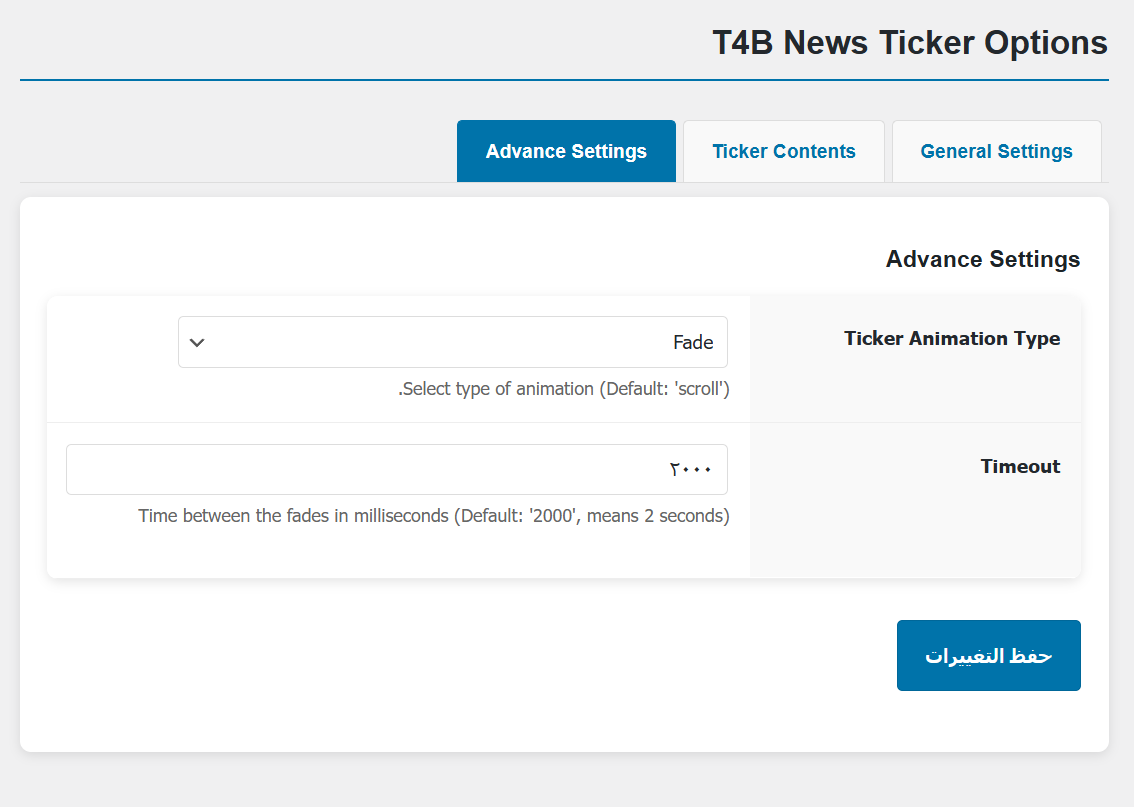Viewport: 1134px width, 807px height.
Task: Switch to the Ticker Contents tab
Action: tap(784, 152)
